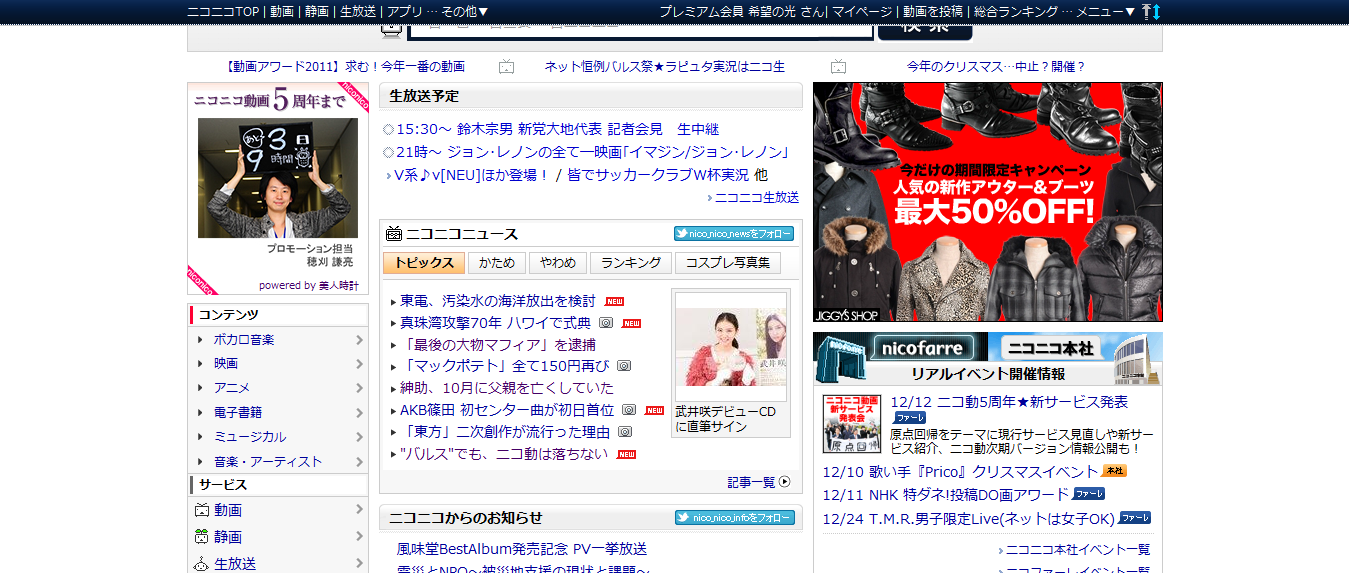Open the コスプレ写真集 news tab
This screenshot has height=573, width=1349.
coord(728,263)
